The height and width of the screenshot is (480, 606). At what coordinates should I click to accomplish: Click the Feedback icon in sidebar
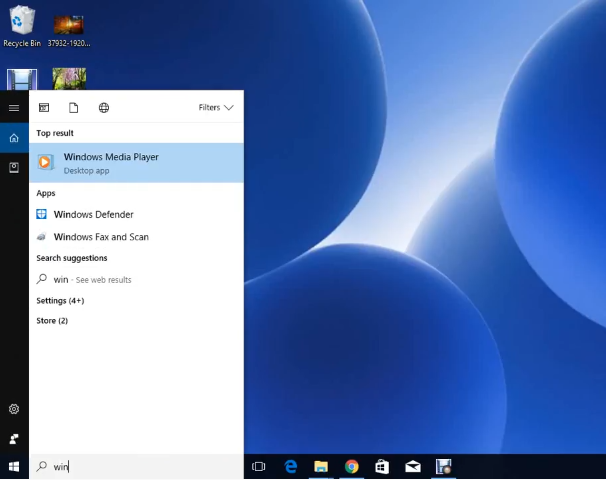(14, 438)
